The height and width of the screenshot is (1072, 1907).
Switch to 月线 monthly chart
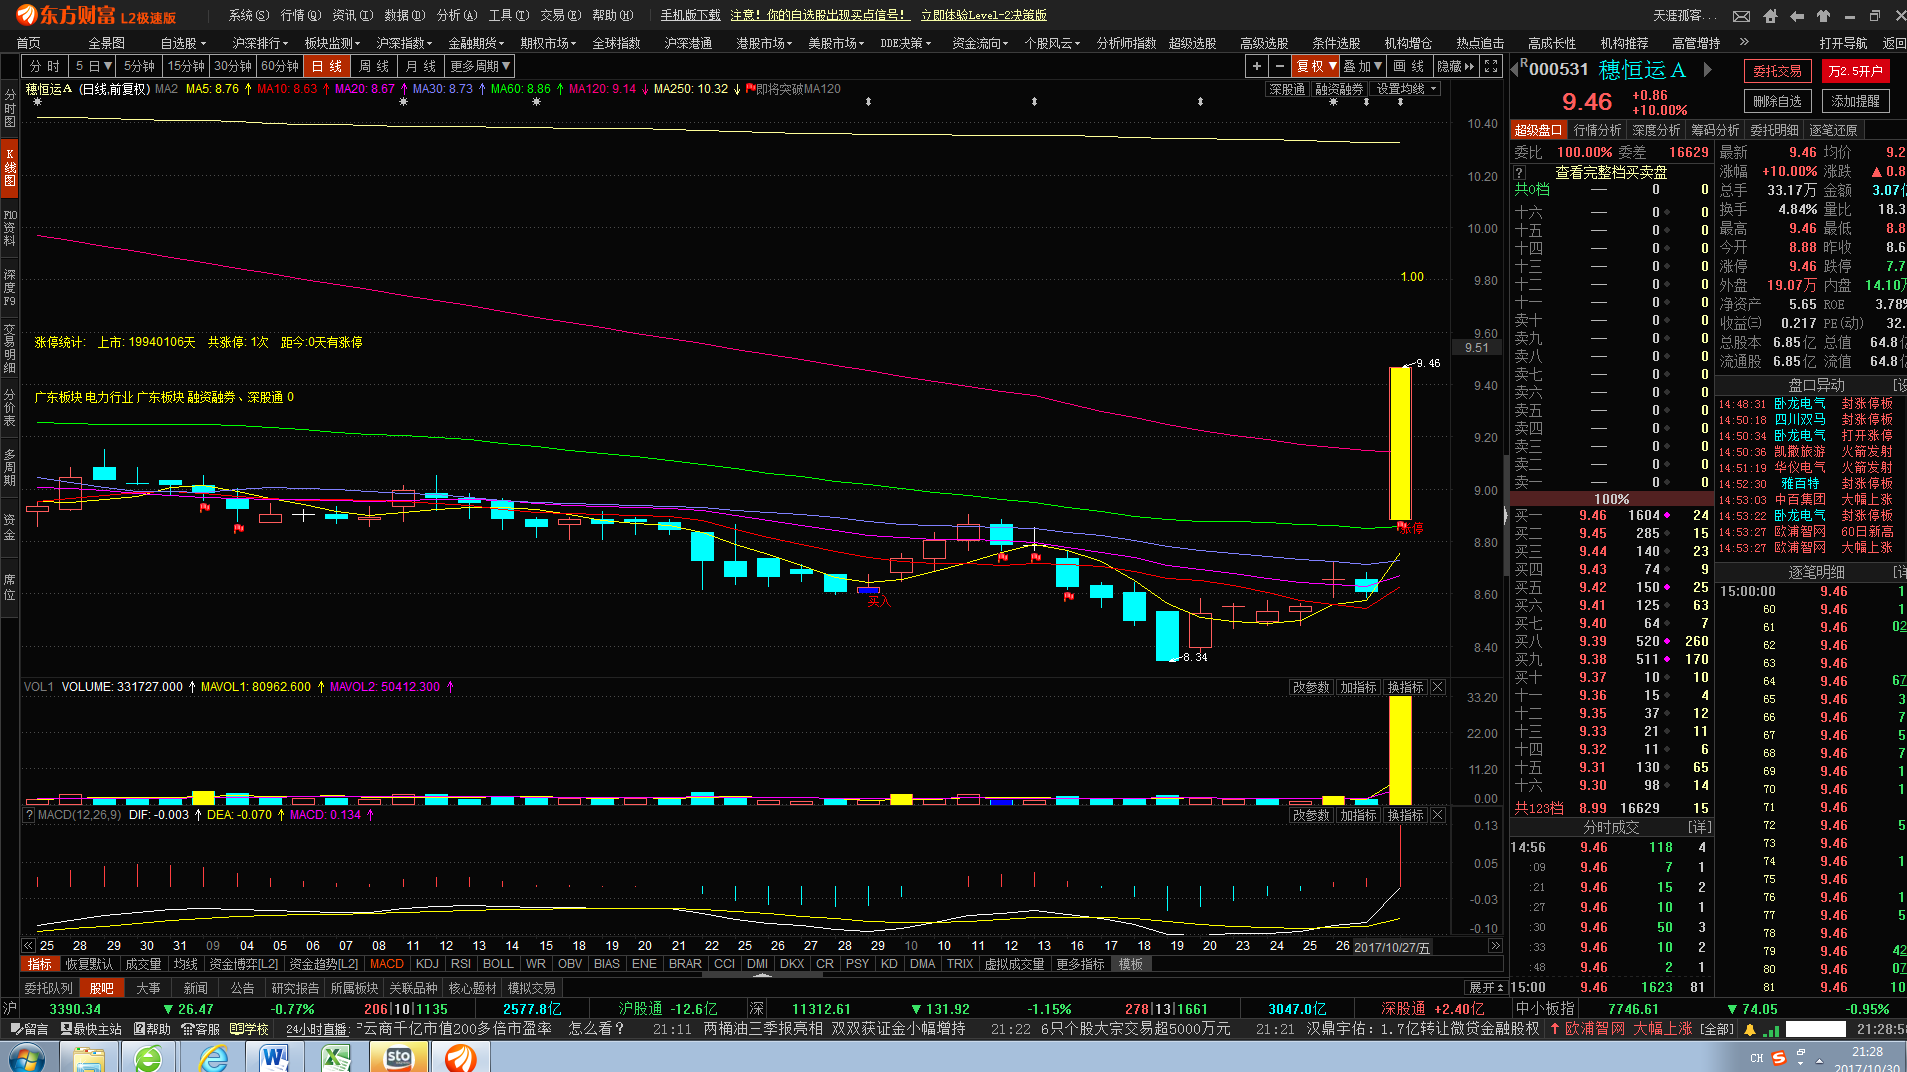click(421, 66)
